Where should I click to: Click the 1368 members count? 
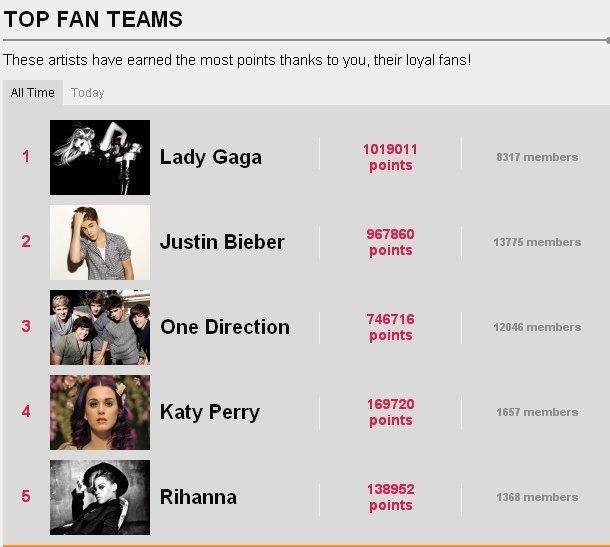pos(537,497)
